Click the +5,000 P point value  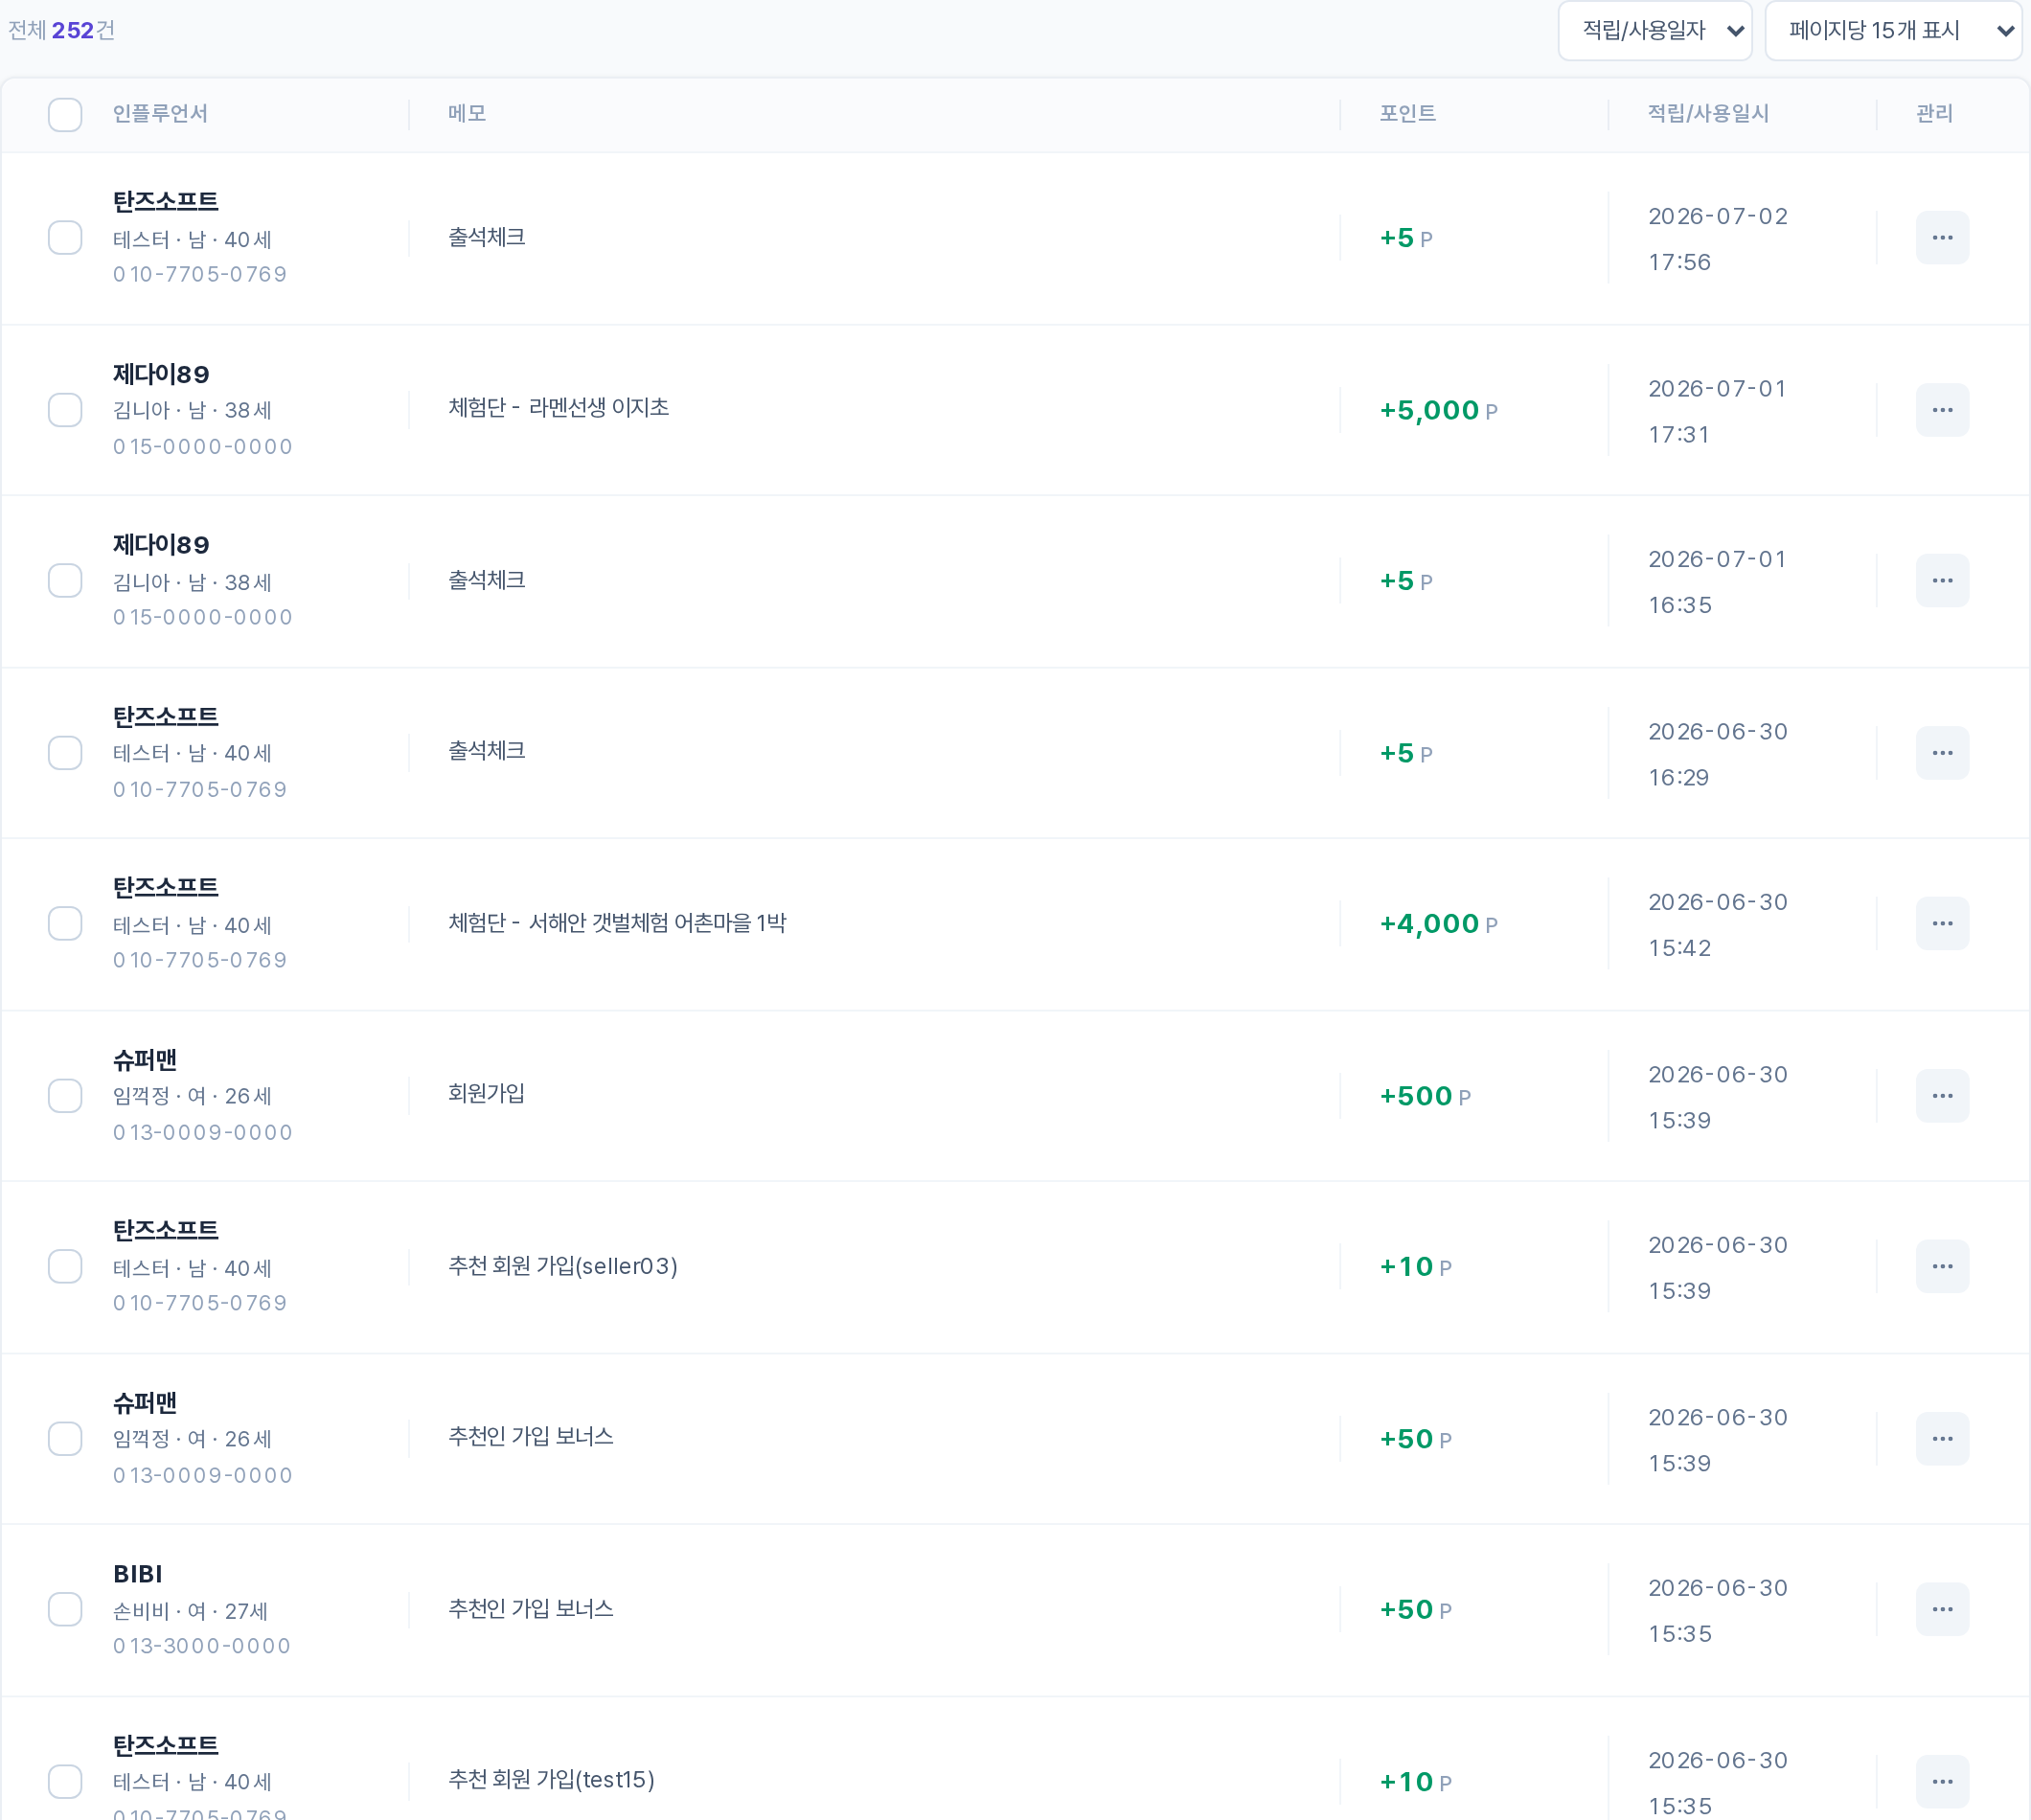pos(1438,410)
